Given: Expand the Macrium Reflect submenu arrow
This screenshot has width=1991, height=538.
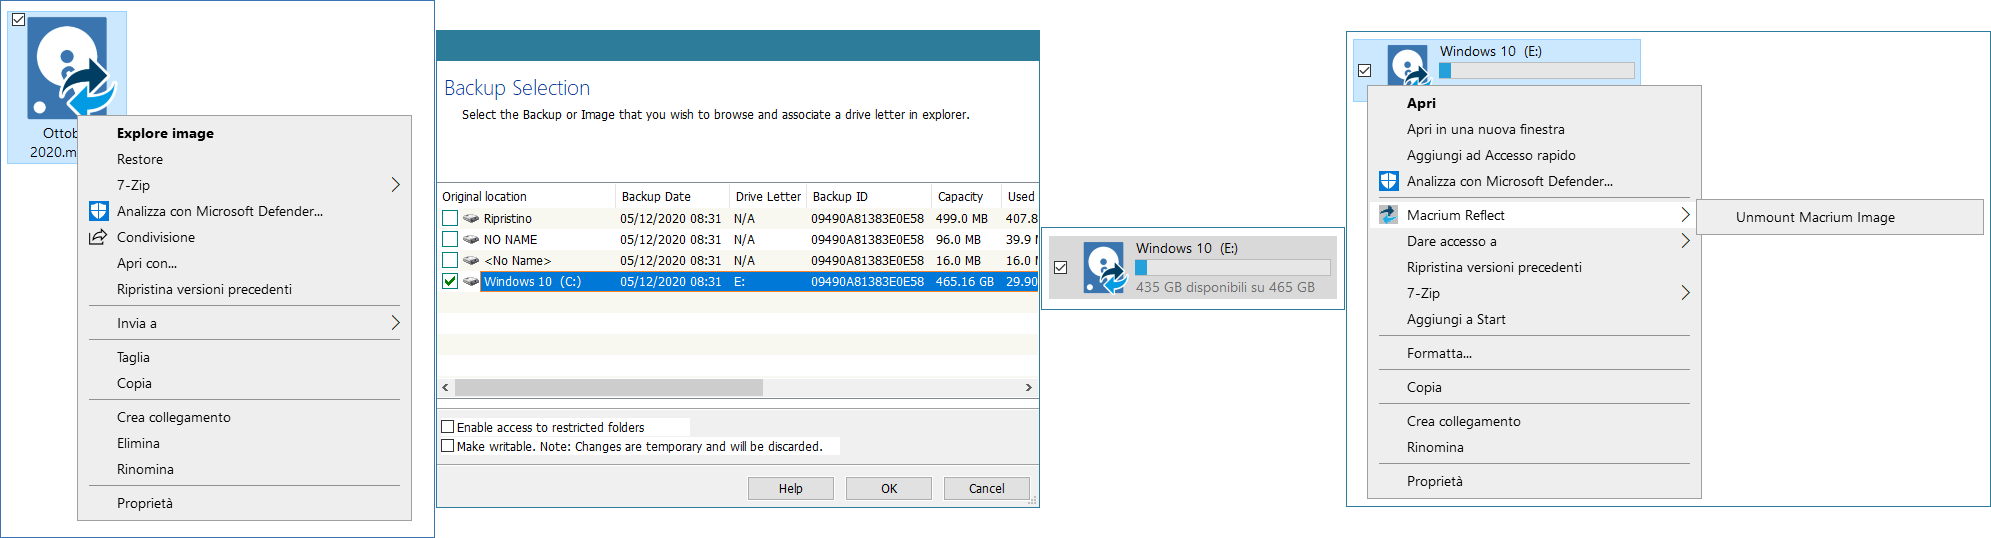Looking at the screenshot, I should (1685, 215).
